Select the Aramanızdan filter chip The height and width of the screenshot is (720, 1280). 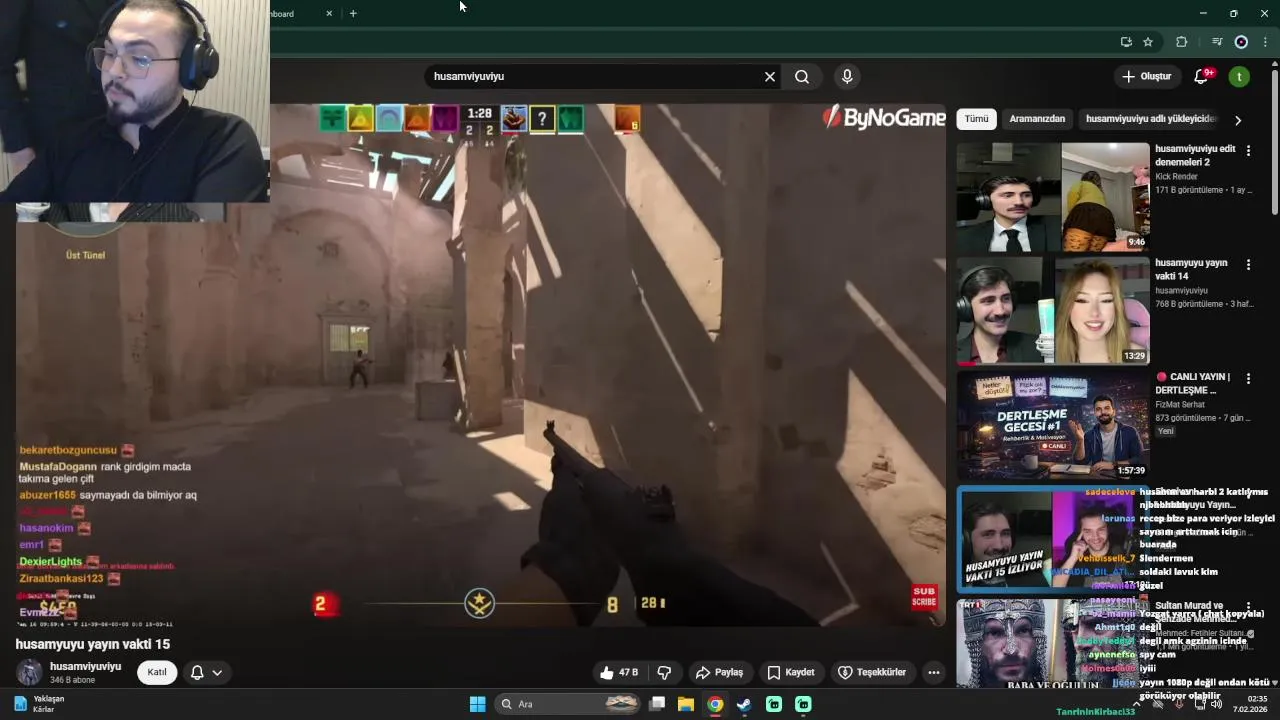(x=1037, y=119)
